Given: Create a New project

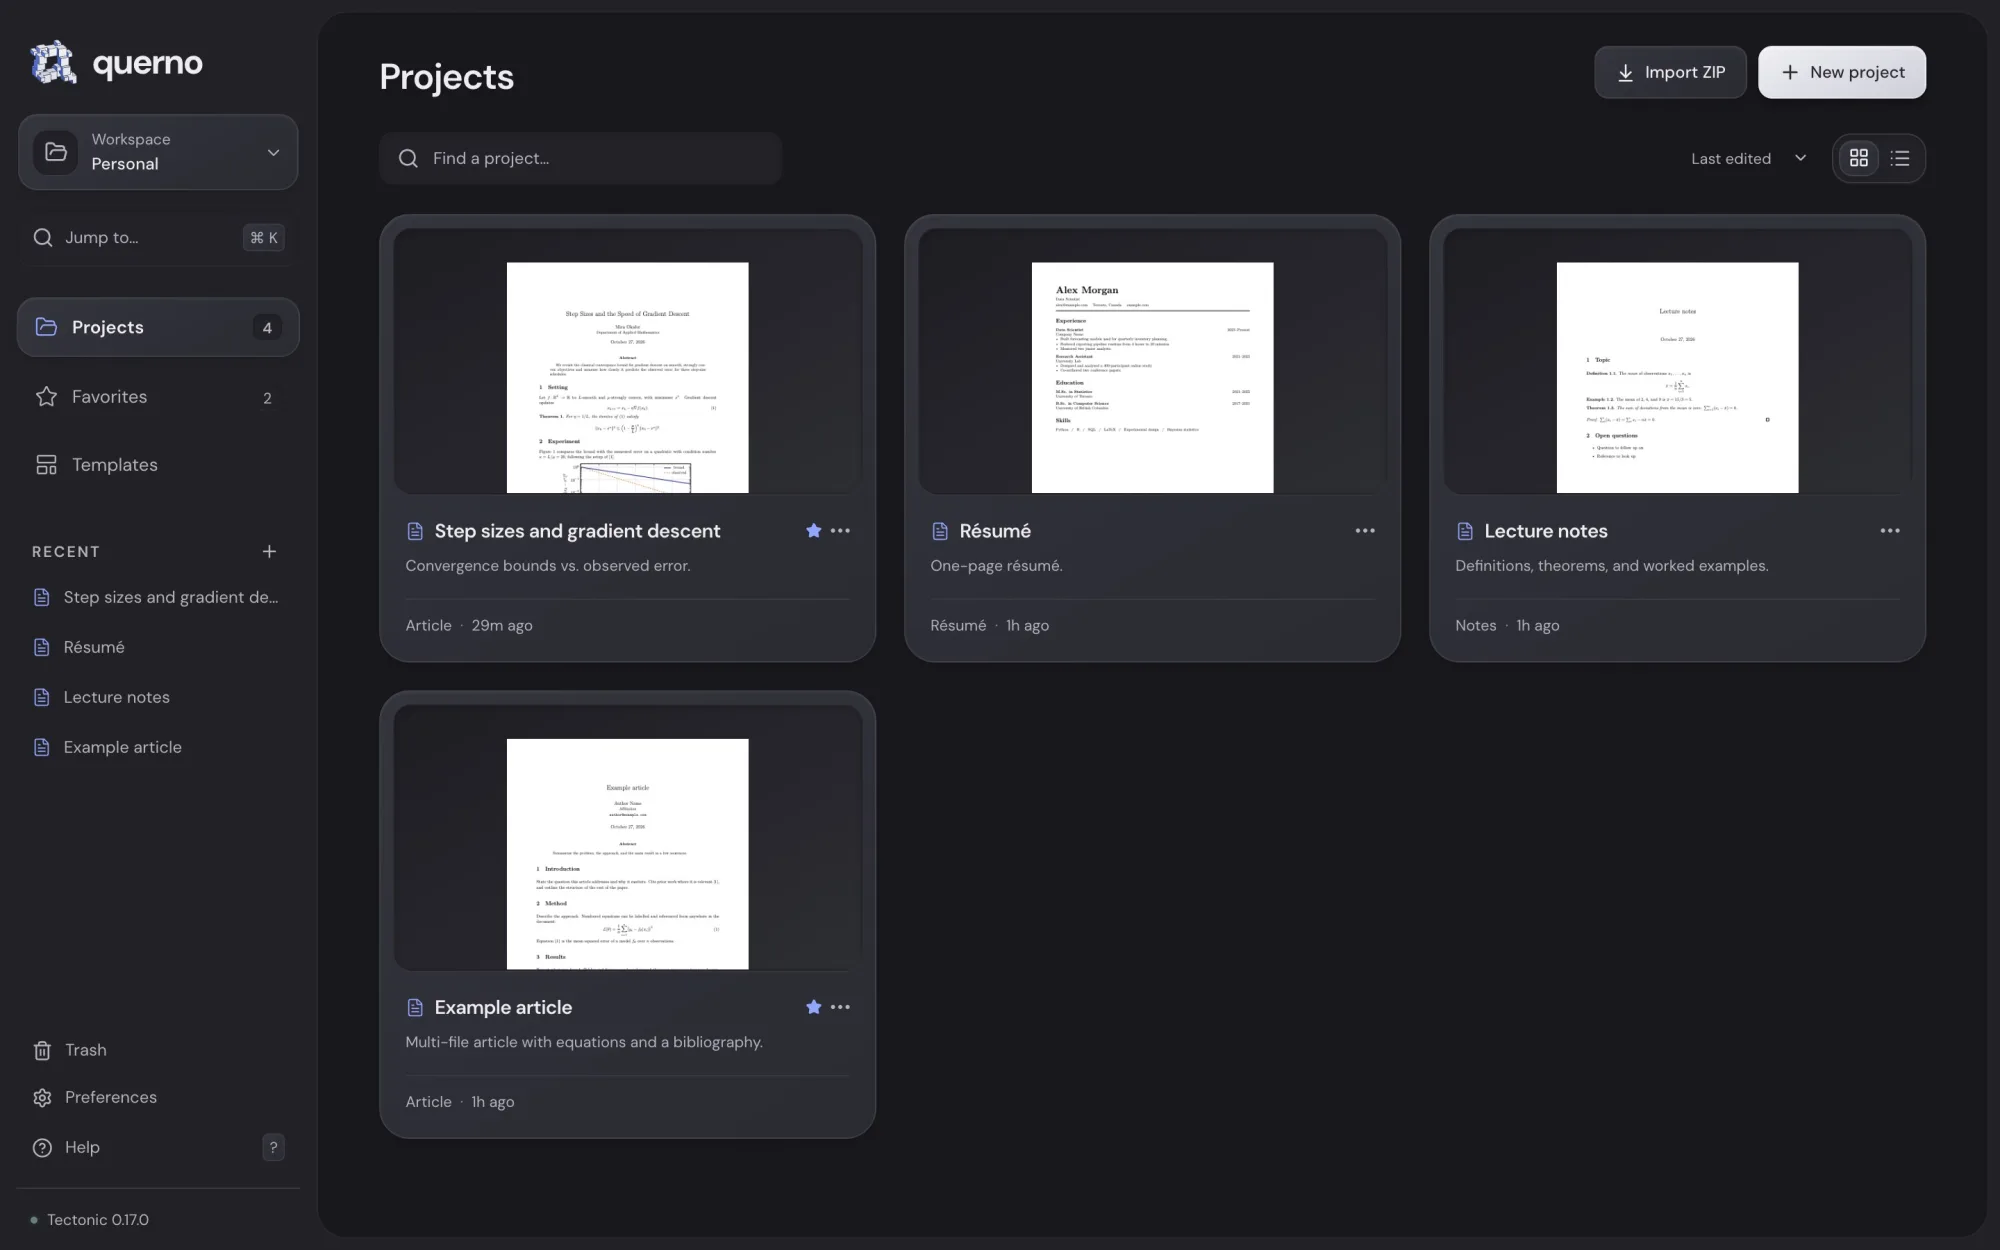Looking at the screenshot, I should [x=1842, y=72].
